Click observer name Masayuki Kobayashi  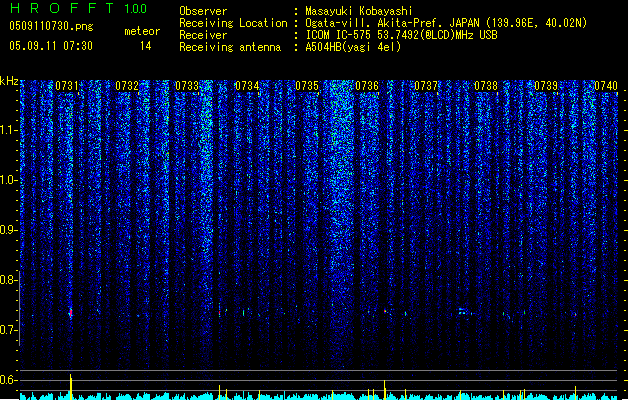coord(359,11)
